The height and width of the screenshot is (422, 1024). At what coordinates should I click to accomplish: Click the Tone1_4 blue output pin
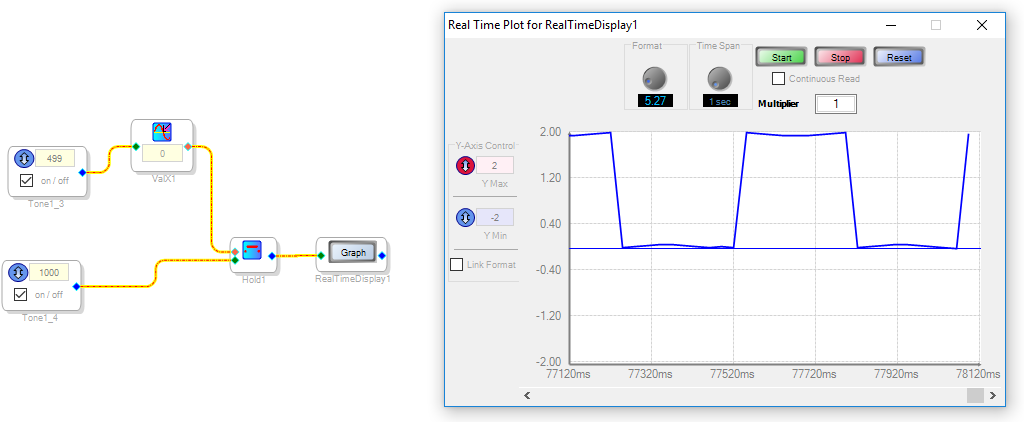76,286
